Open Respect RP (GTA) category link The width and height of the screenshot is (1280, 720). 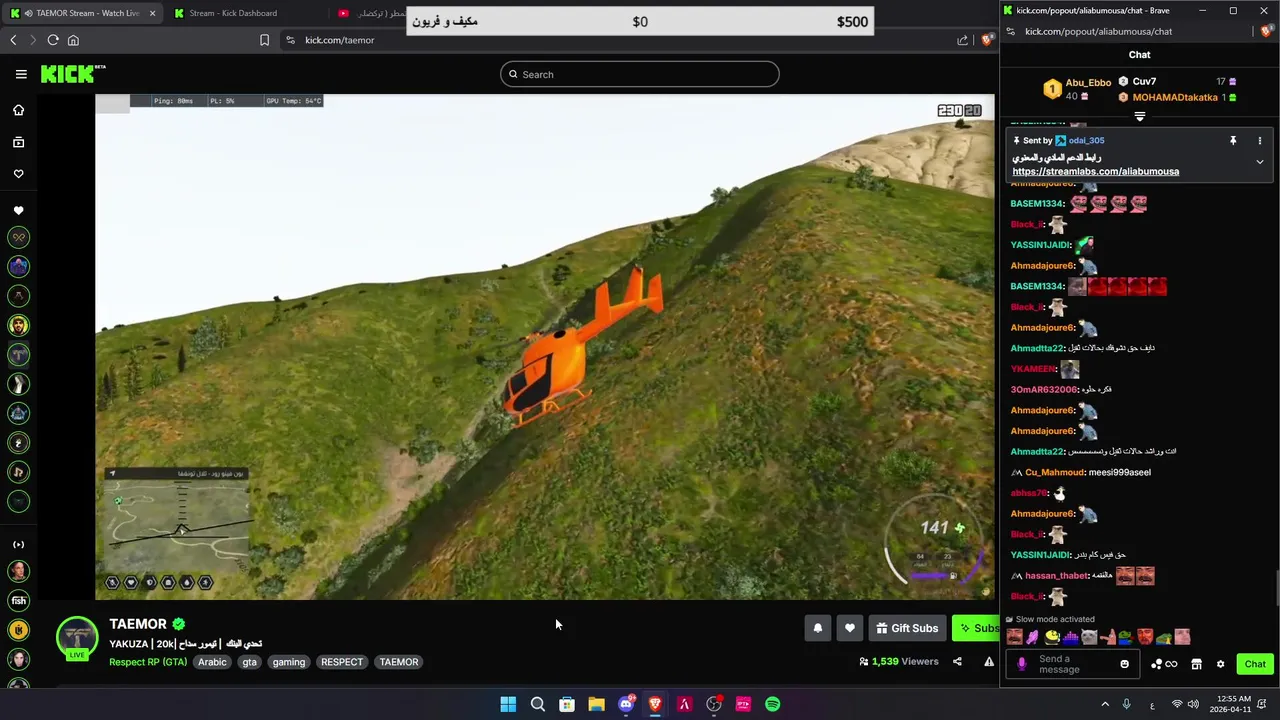(x=148, y=662)
